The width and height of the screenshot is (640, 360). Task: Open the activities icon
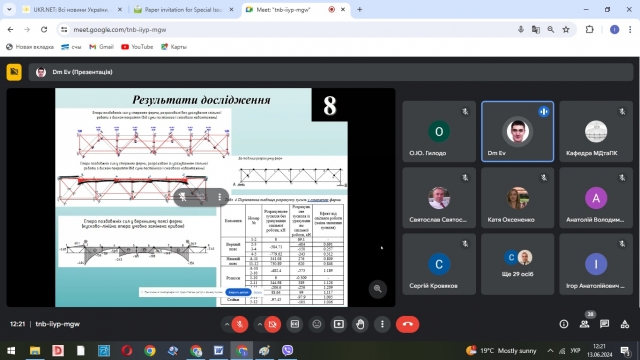click(625, 324)
